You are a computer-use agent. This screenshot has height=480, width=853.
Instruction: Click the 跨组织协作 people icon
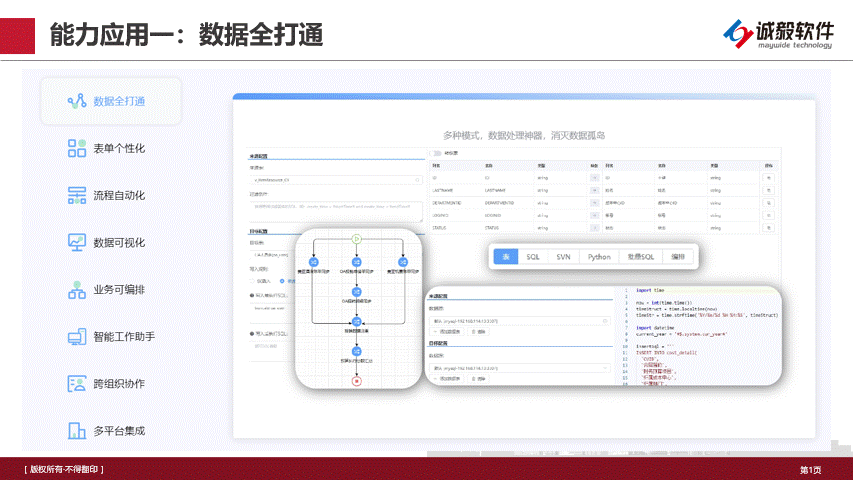pos(77,384)
